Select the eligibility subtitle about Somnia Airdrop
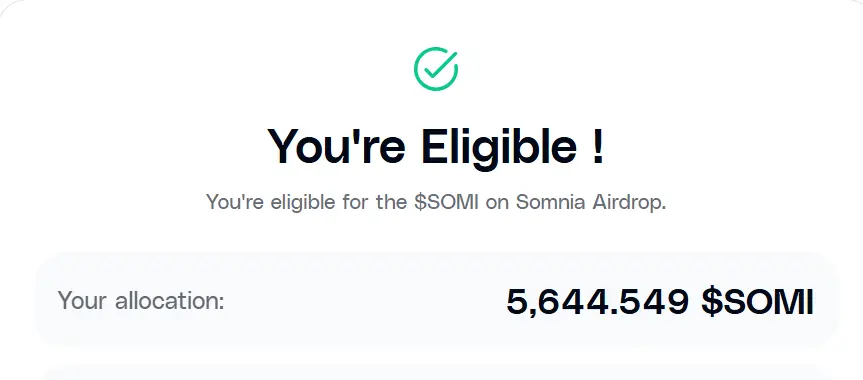The image size is (863, 380). 436,202
